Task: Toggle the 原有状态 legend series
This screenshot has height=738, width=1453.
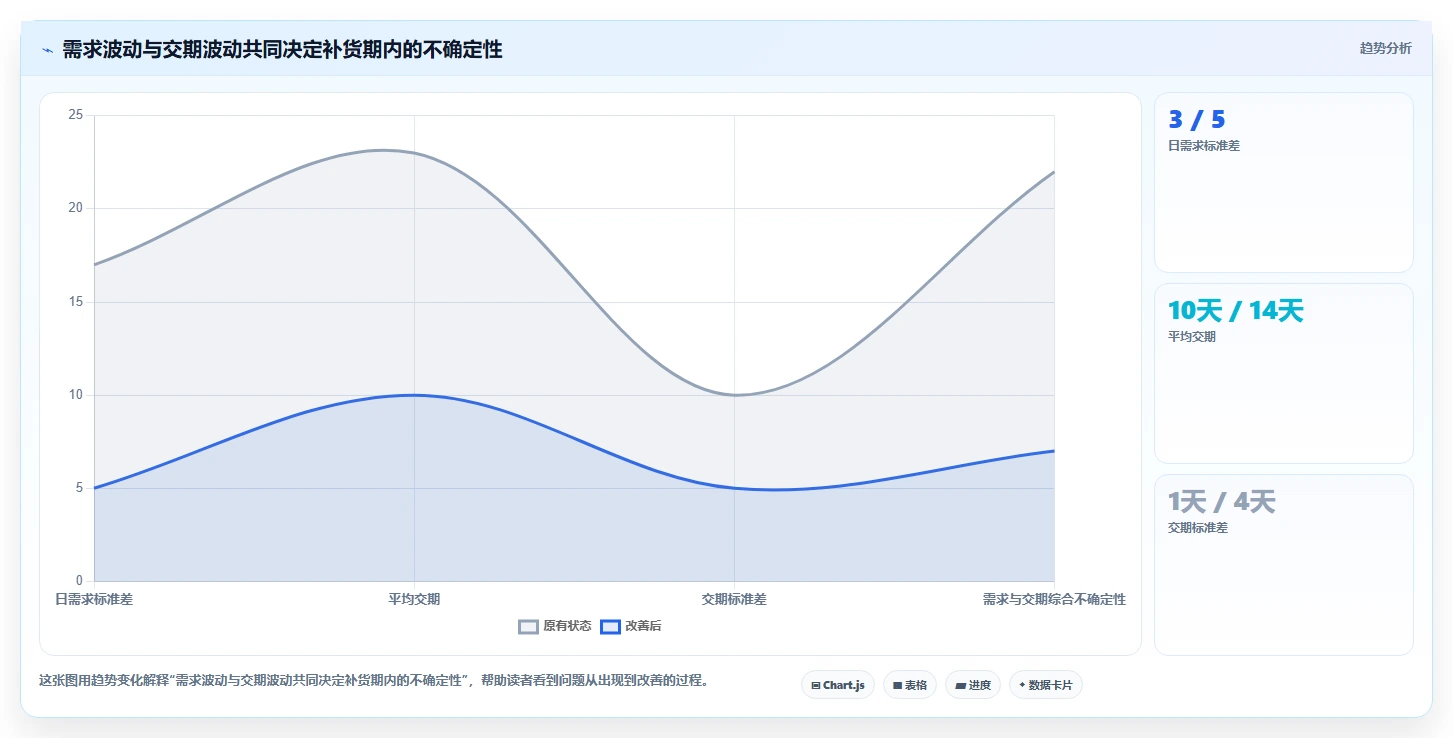Action: [x=555, y=626]
